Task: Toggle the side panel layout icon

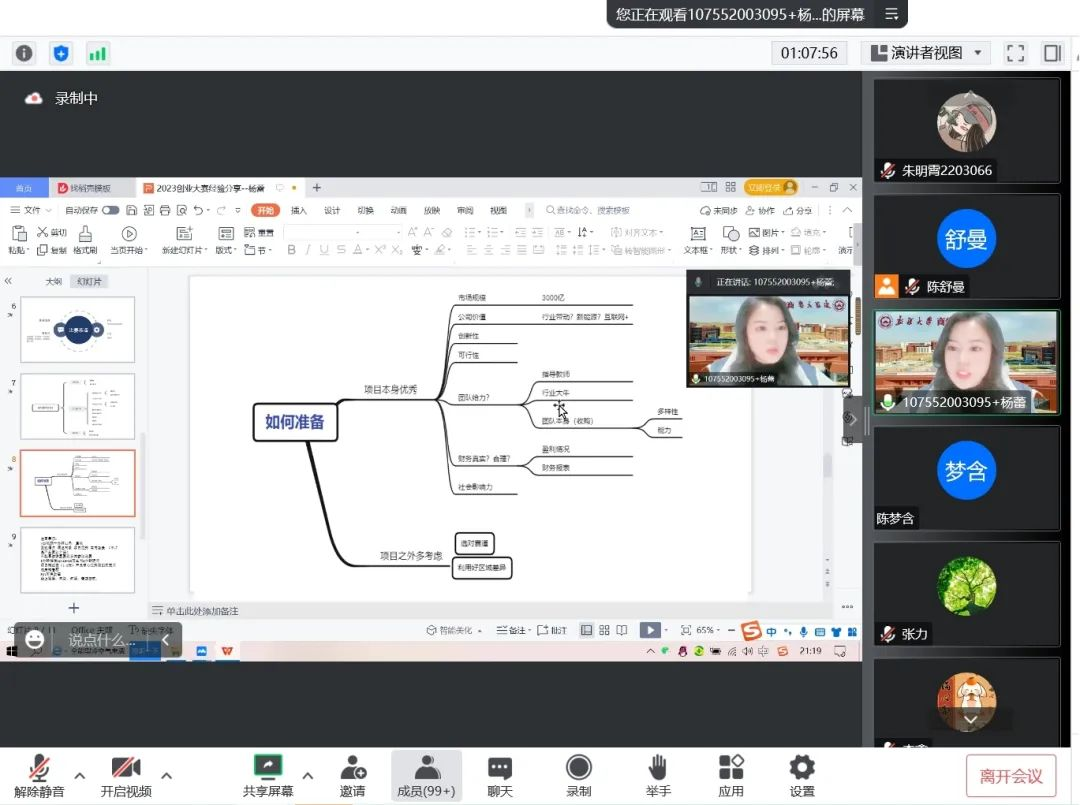Action: pos(1052,53)
